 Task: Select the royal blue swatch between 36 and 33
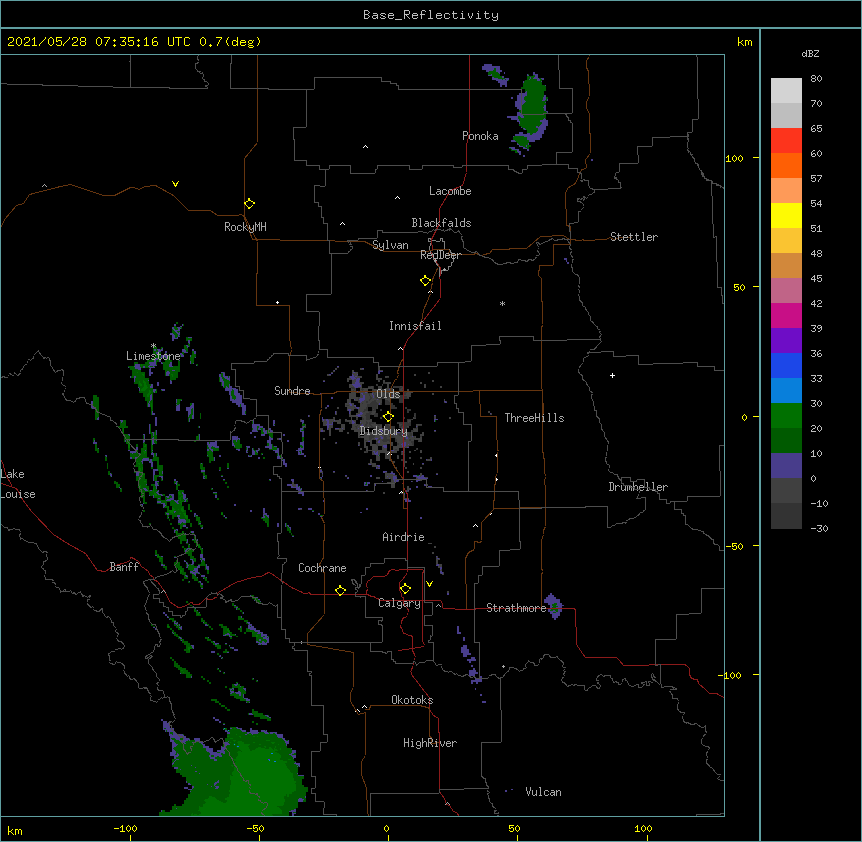pos(786,365)
